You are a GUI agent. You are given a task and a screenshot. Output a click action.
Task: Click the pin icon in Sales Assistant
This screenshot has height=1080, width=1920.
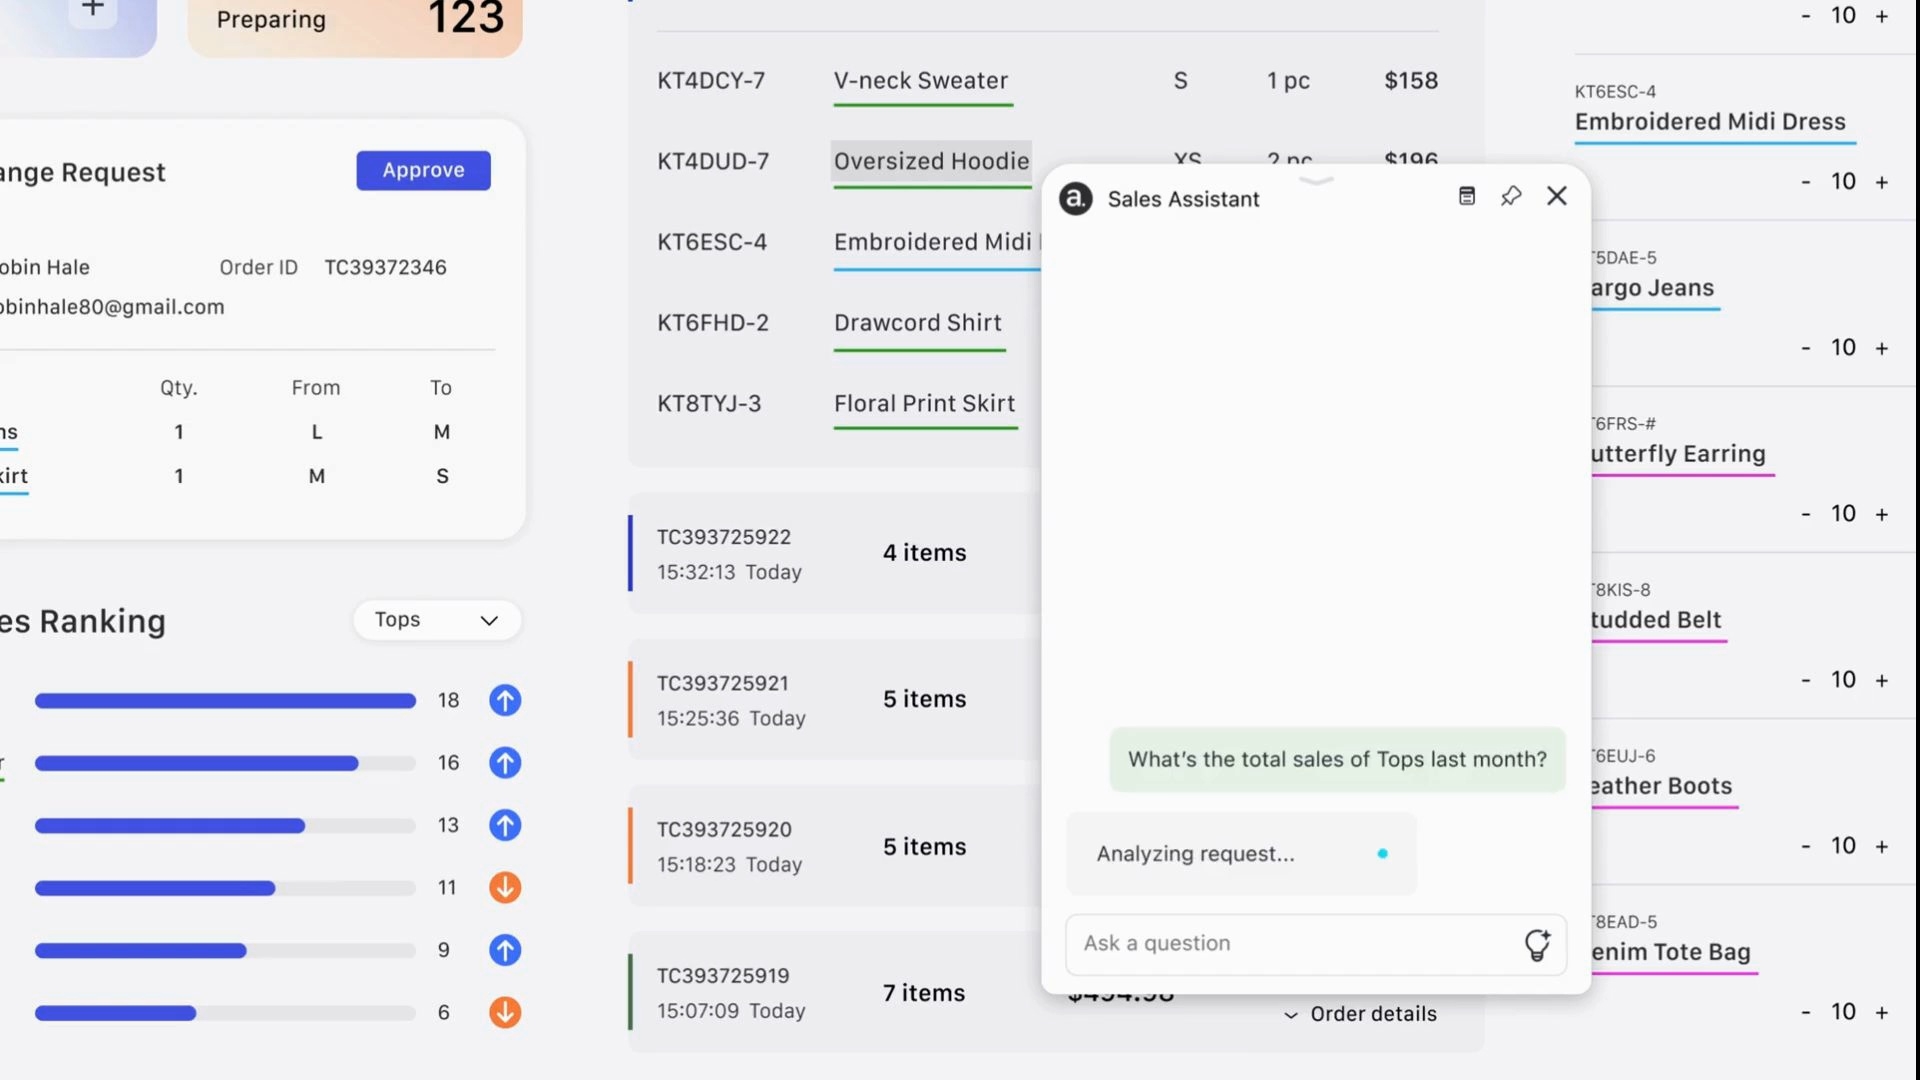click(x=1511, y=196)
